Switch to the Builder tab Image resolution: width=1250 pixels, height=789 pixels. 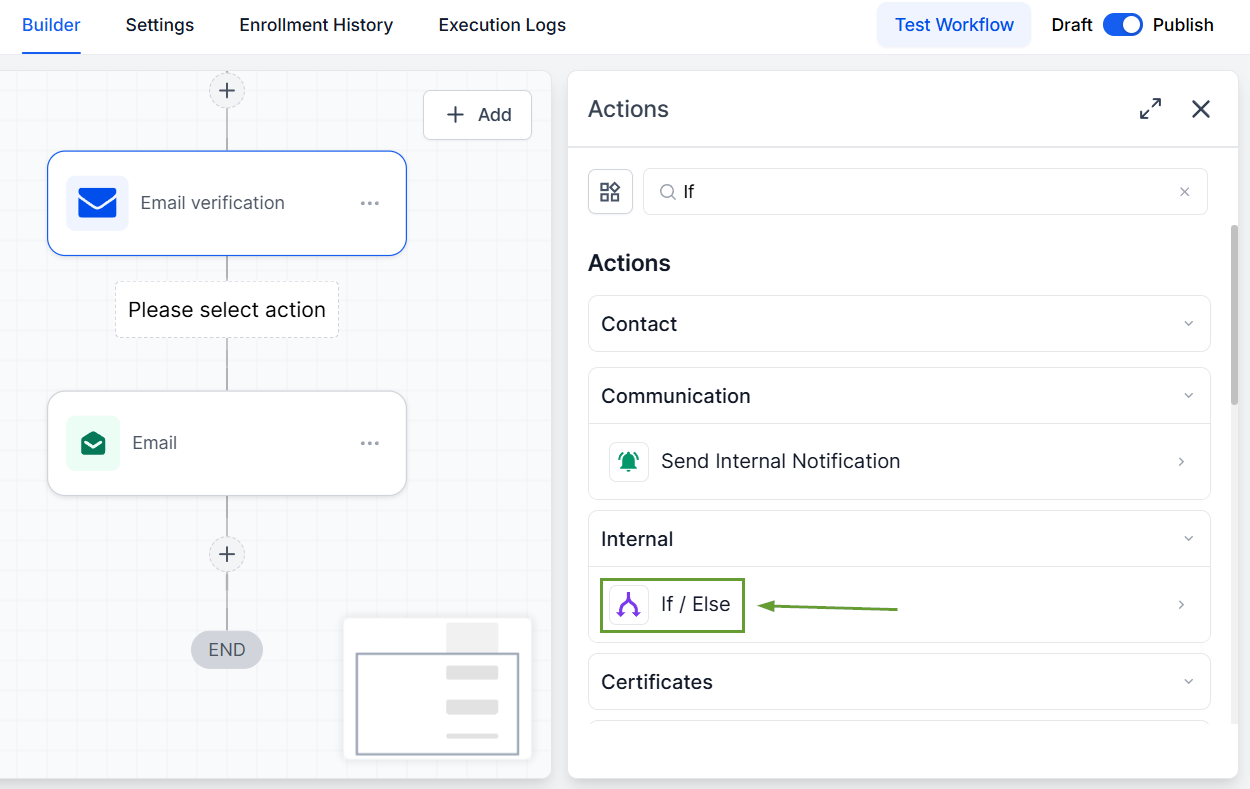coord(51,25)
